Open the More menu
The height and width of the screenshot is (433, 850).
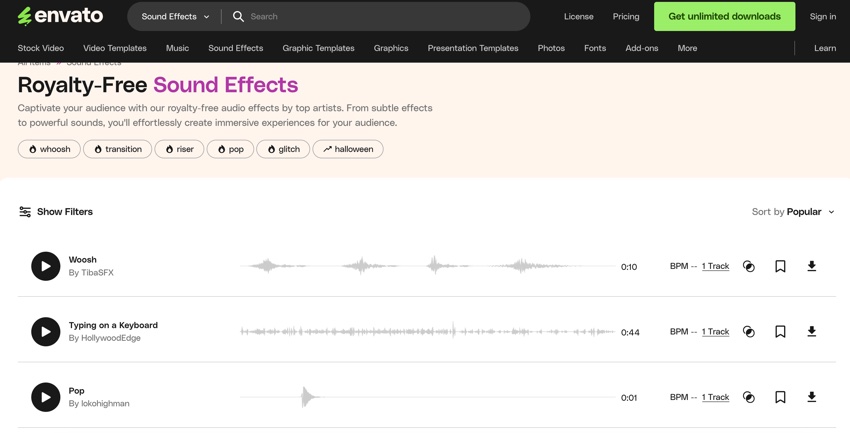pos(687,48)
